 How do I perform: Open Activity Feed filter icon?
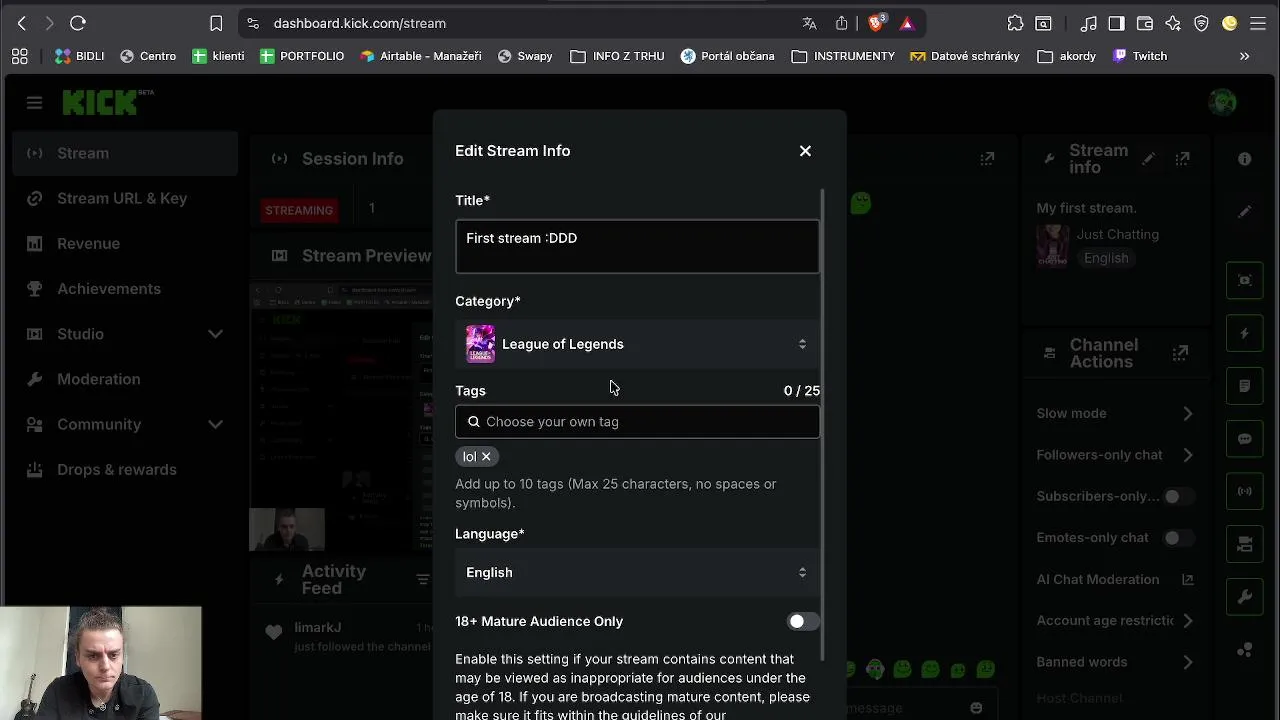(422, 580)
